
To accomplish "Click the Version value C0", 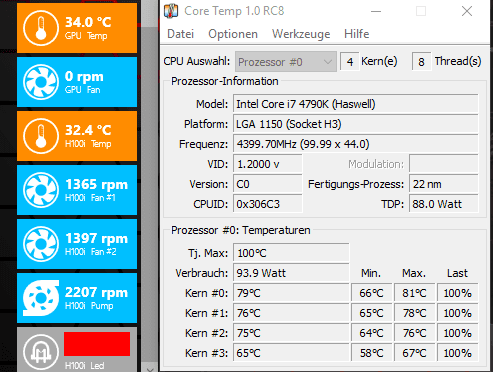I will 268,184.
